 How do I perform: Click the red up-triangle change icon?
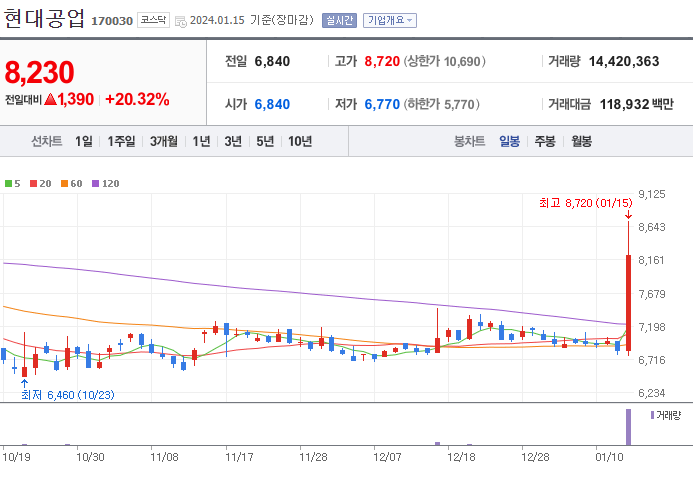point(50,99)
